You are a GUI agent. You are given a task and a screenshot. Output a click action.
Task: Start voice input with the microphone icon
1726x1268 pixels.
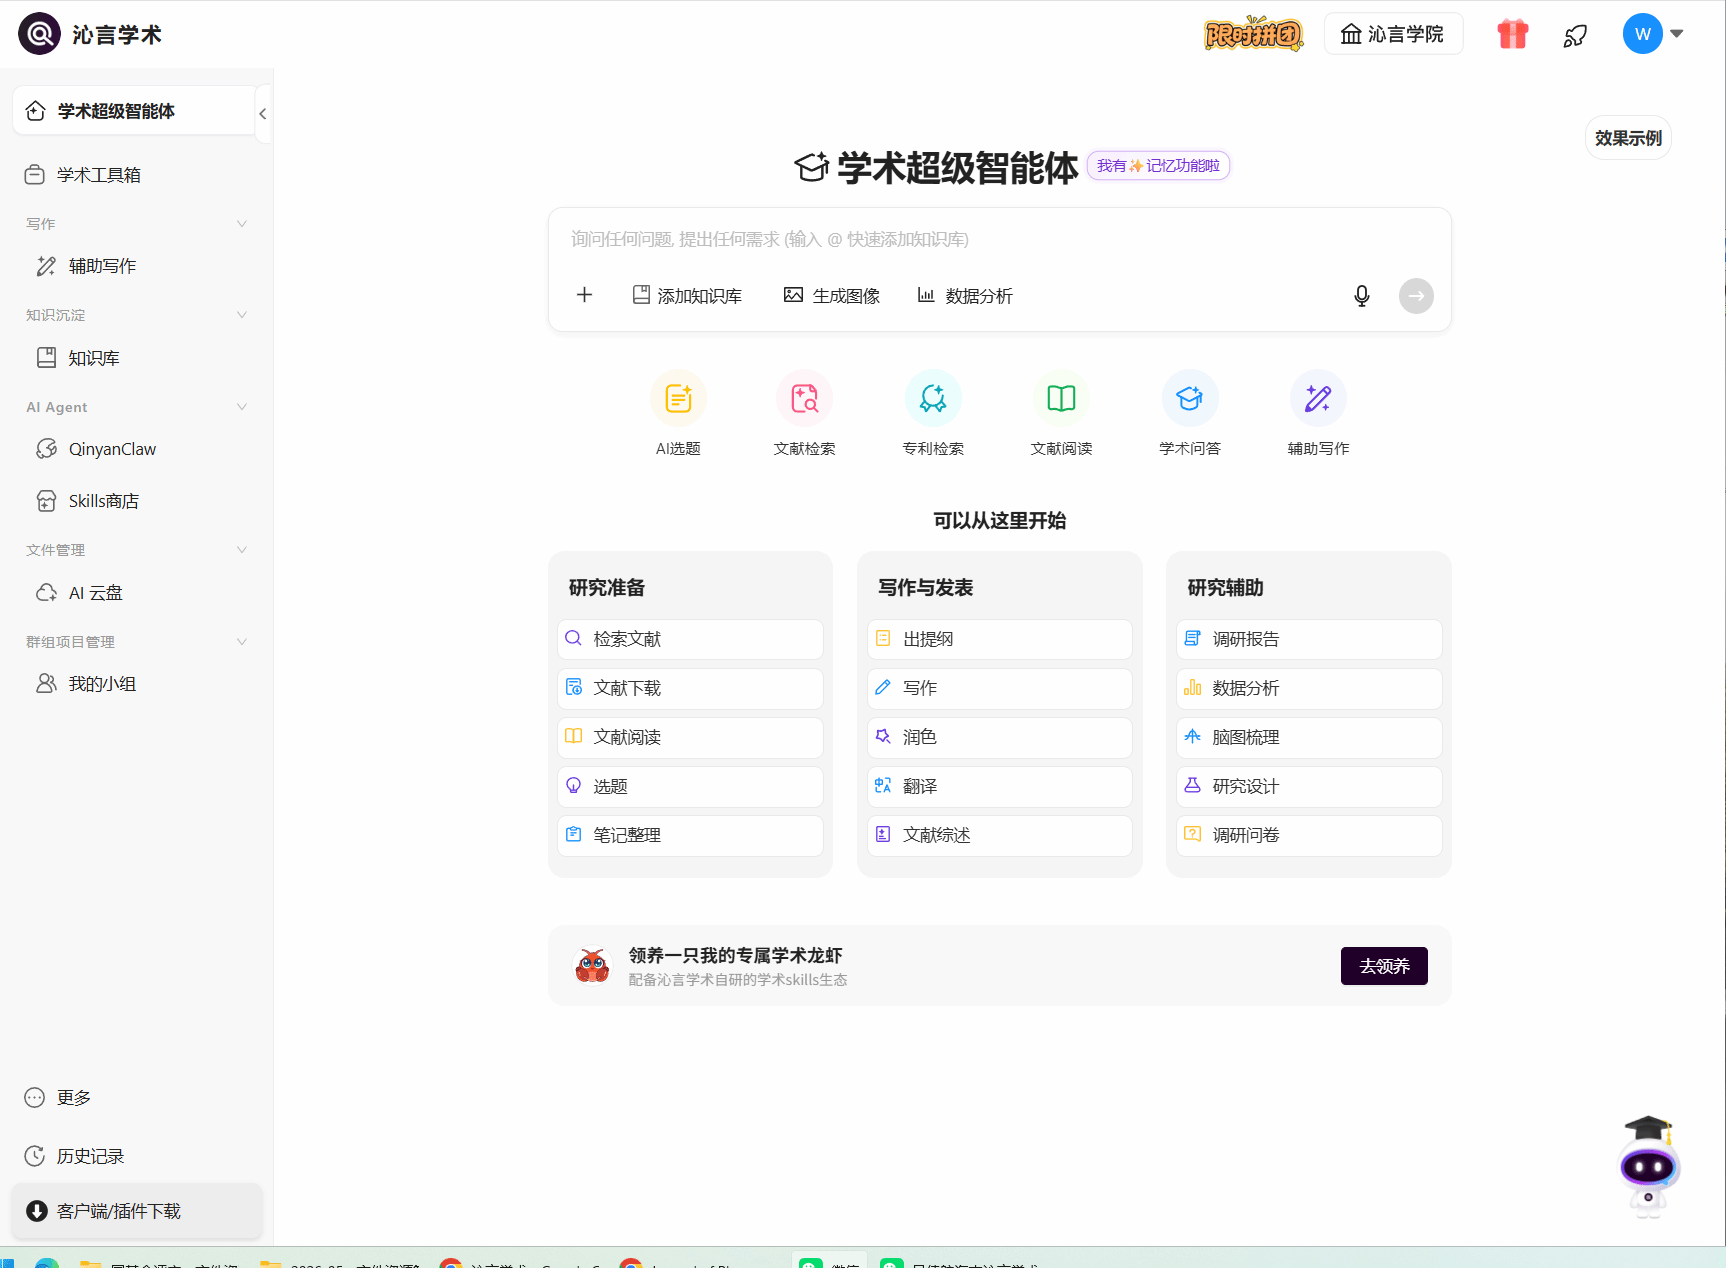pos(1362,296)
